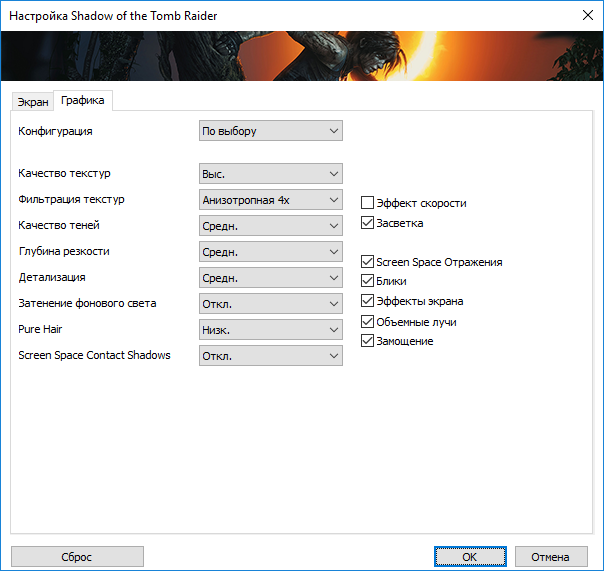Uncheck the Блики option
Image resolution: width=604 pixels, height=571 pixels.
point(368,281)
